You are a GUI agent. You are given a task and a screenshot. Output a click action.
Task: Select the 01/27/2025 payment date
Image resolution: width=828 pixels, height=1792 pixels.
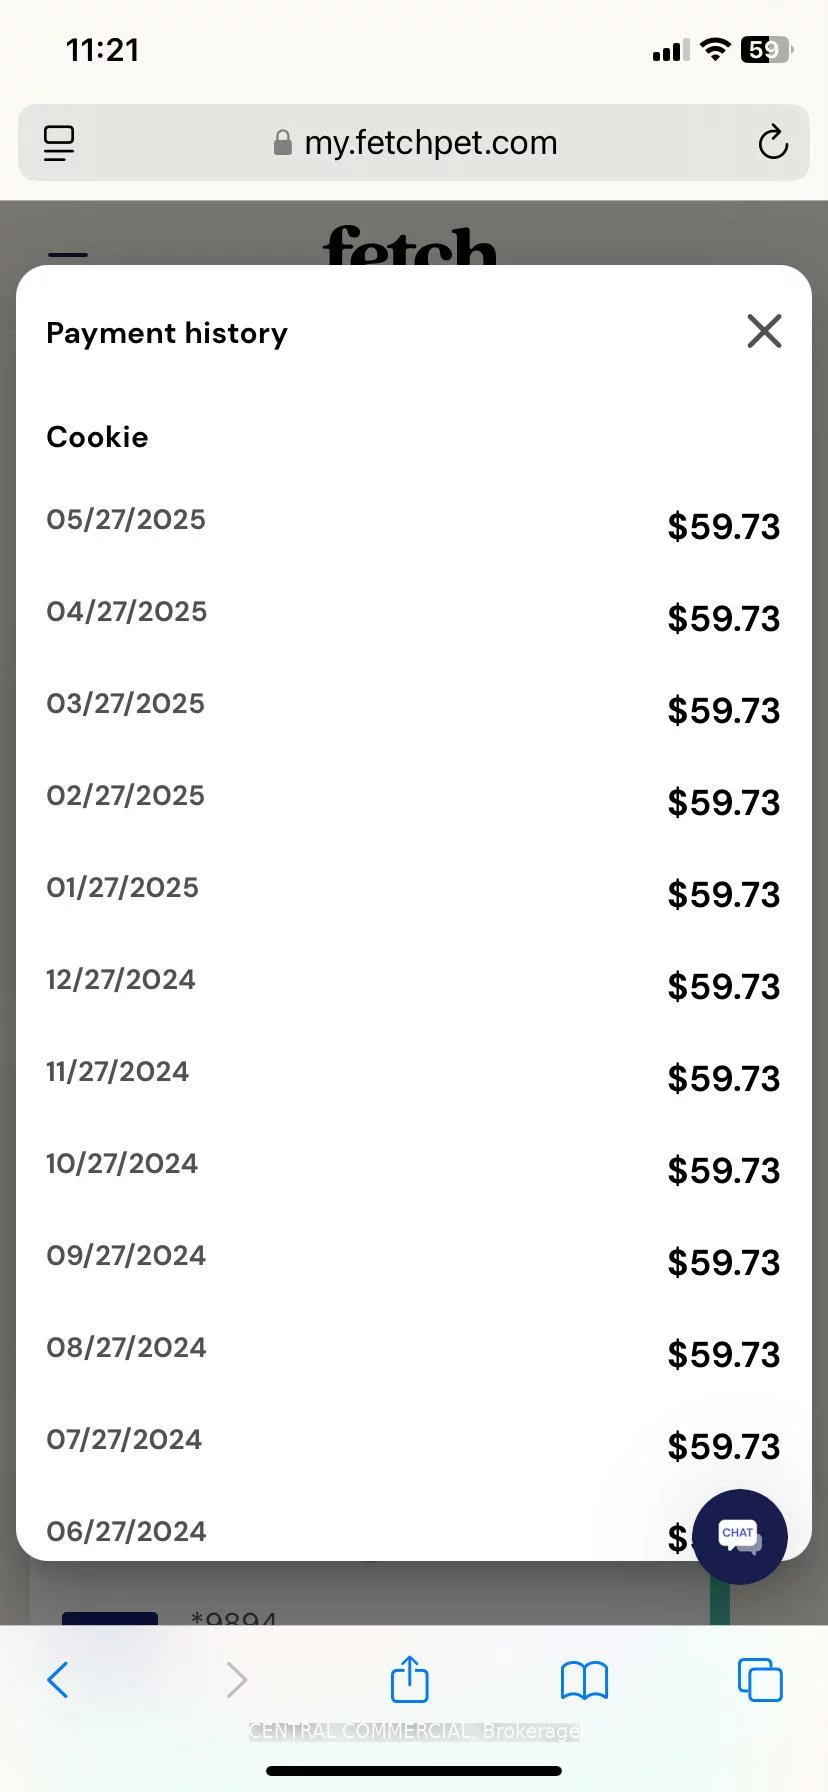click(x=123, y=887)
